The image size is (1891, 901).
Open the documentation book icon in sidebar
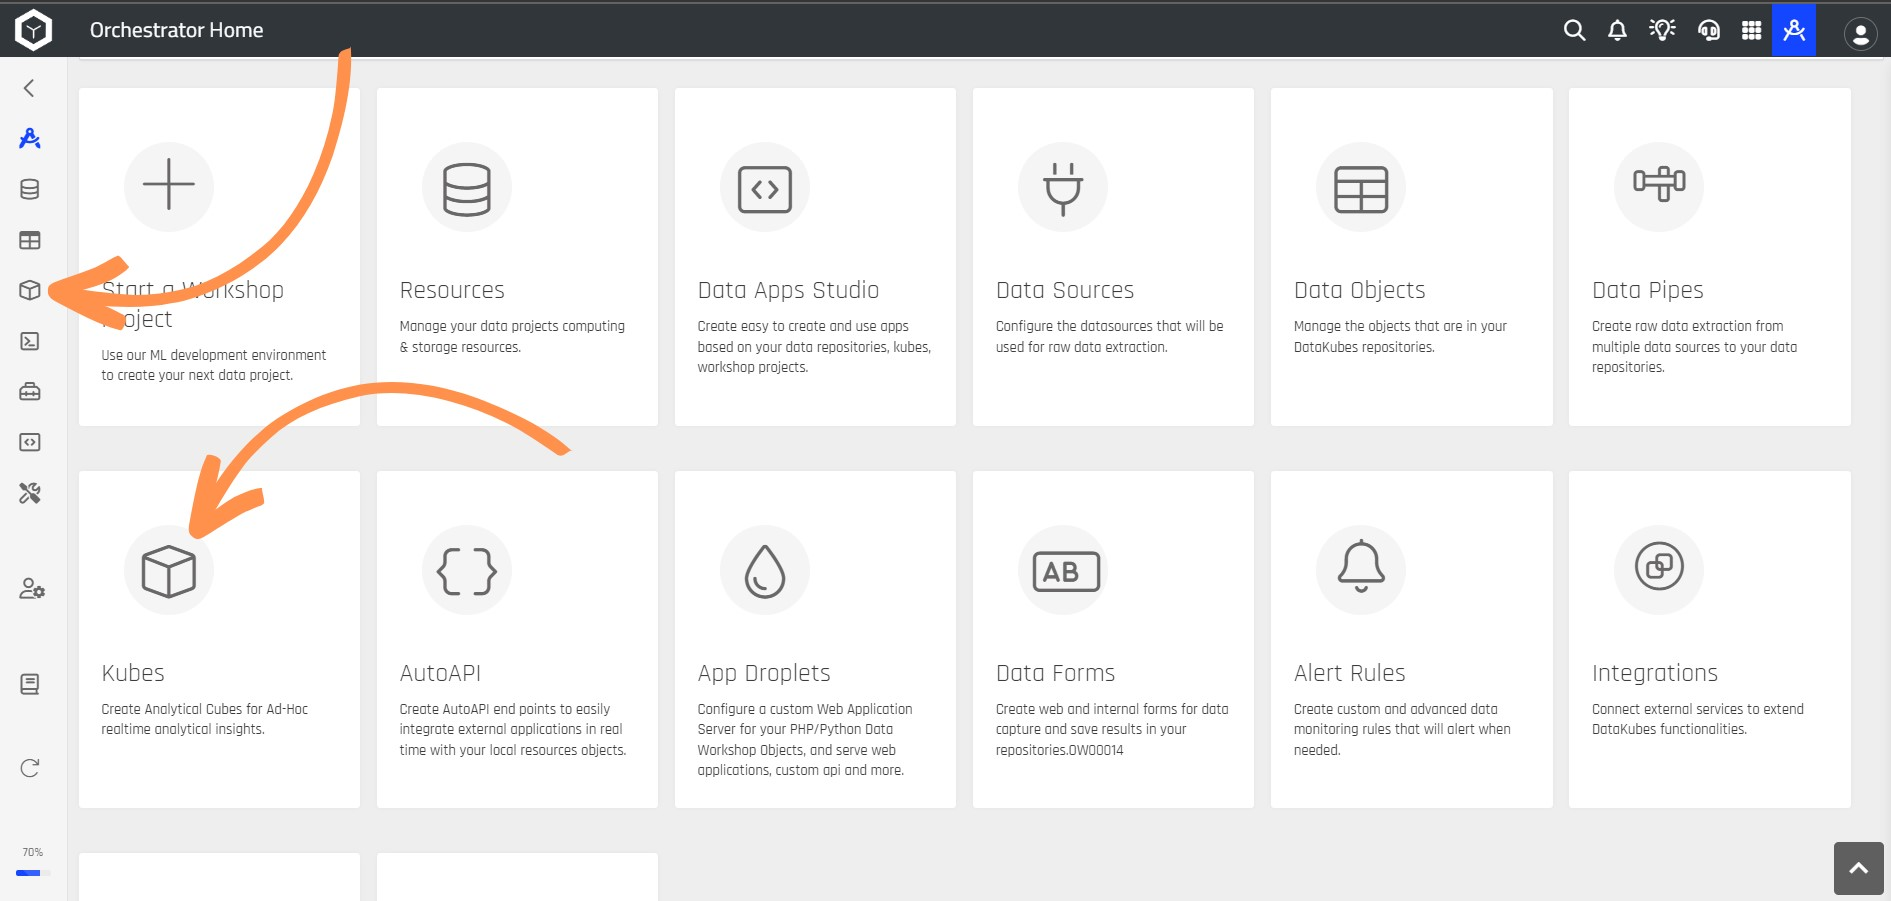pyautogui.click(x=30, y=684)
